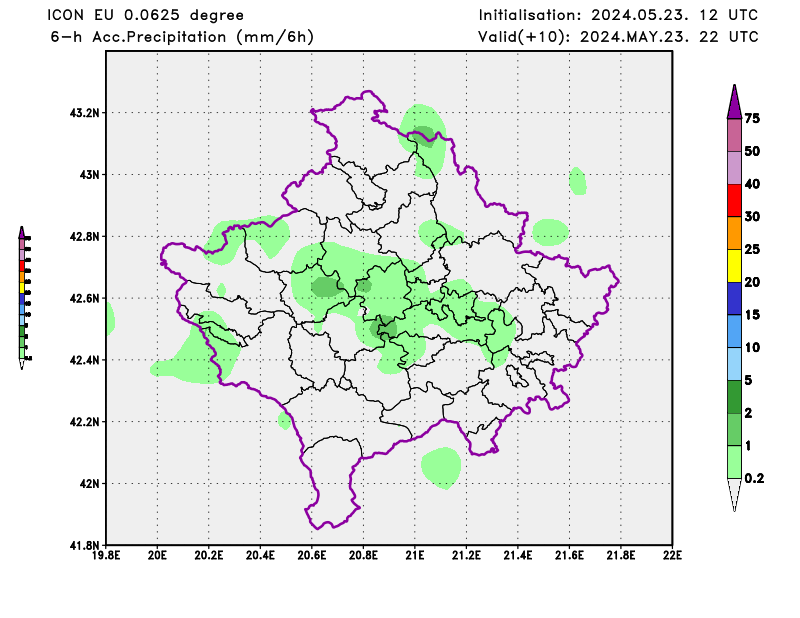
Task: Click the '20.8E' longitude label
Action: pyautogui.click(x=363, y=555)
